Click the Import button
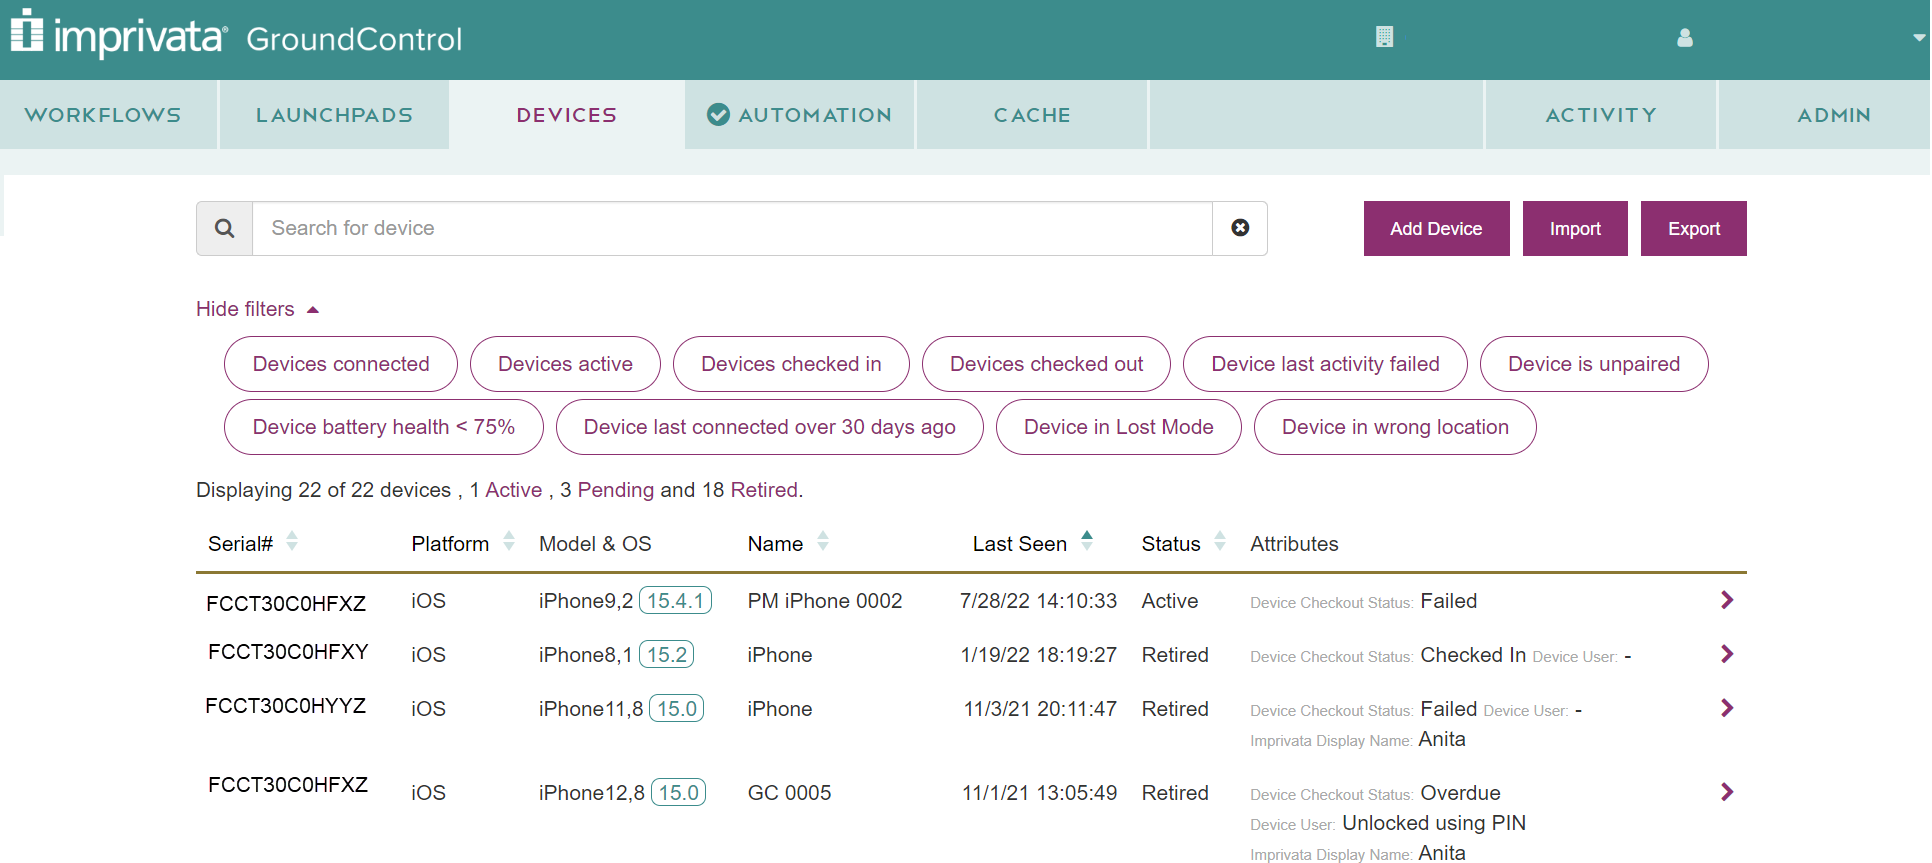Viewport: 1932px width, 863px height. click(x=1575, y=229)
